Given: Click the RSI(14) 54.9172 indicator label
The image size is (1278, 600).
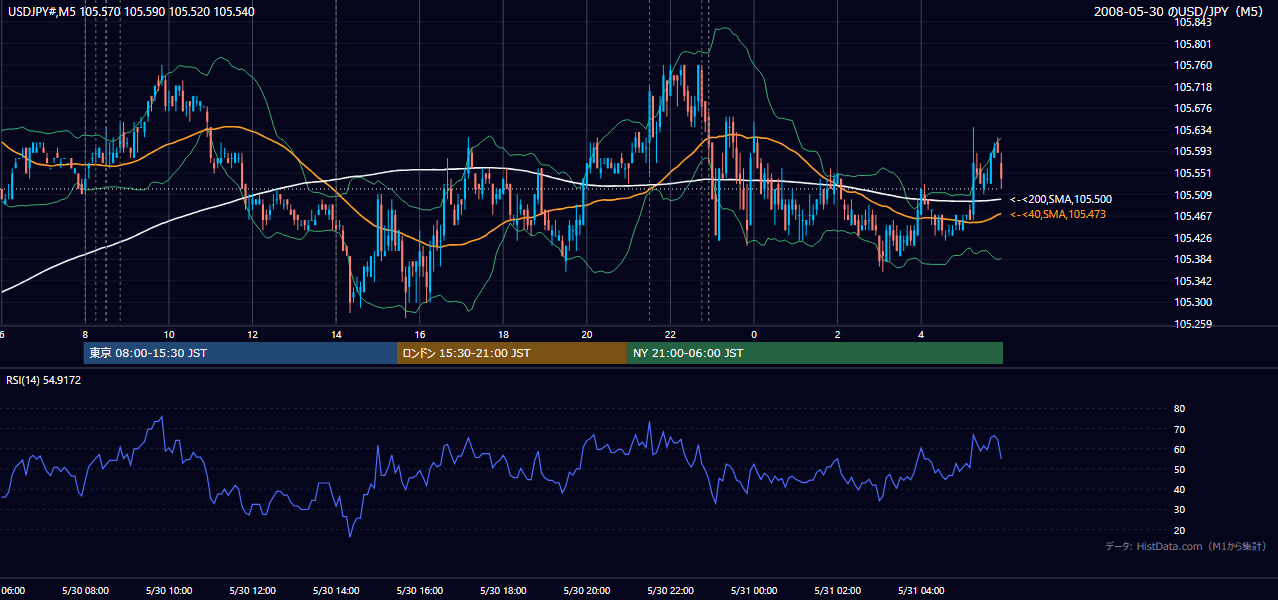Looking at the screenshot, I should click(x=44, y=380).
